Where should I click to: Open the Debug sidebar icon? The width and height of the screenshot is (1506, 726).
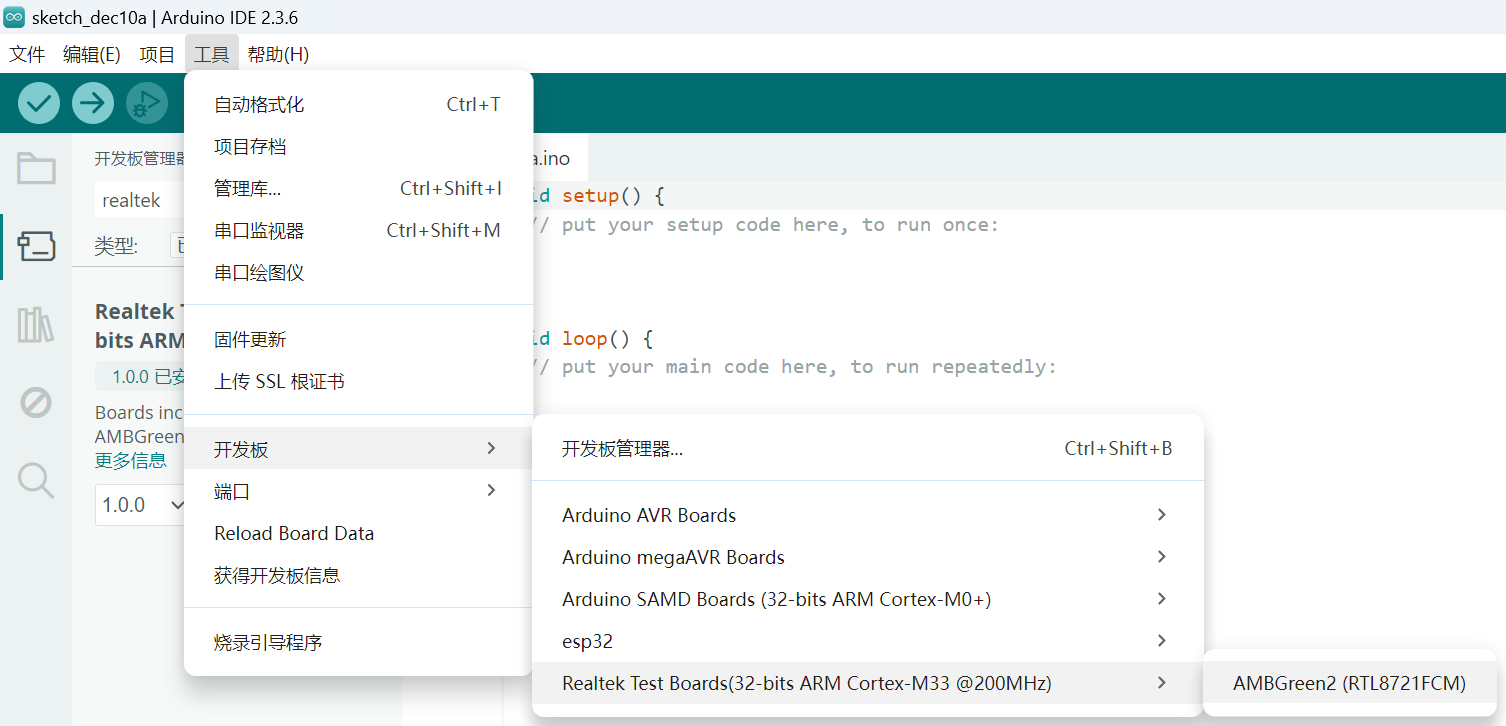(x=36, y=403)
